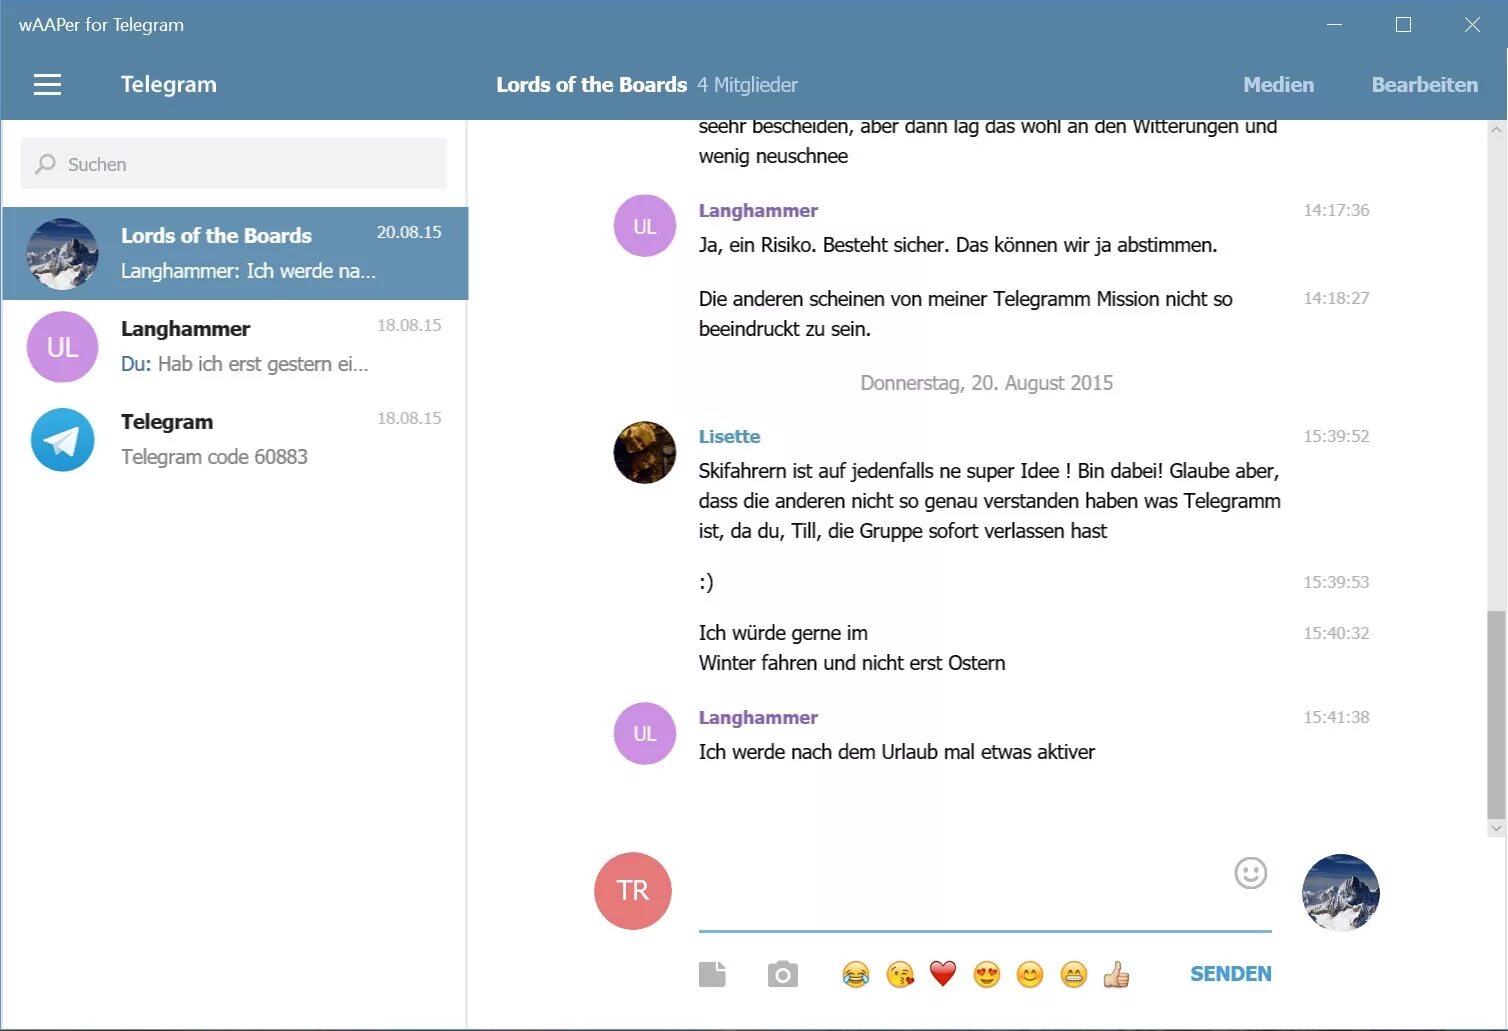Open the emoji picker smiley
This screenshot has width=1508, height=1031.
click(1250, 873)
